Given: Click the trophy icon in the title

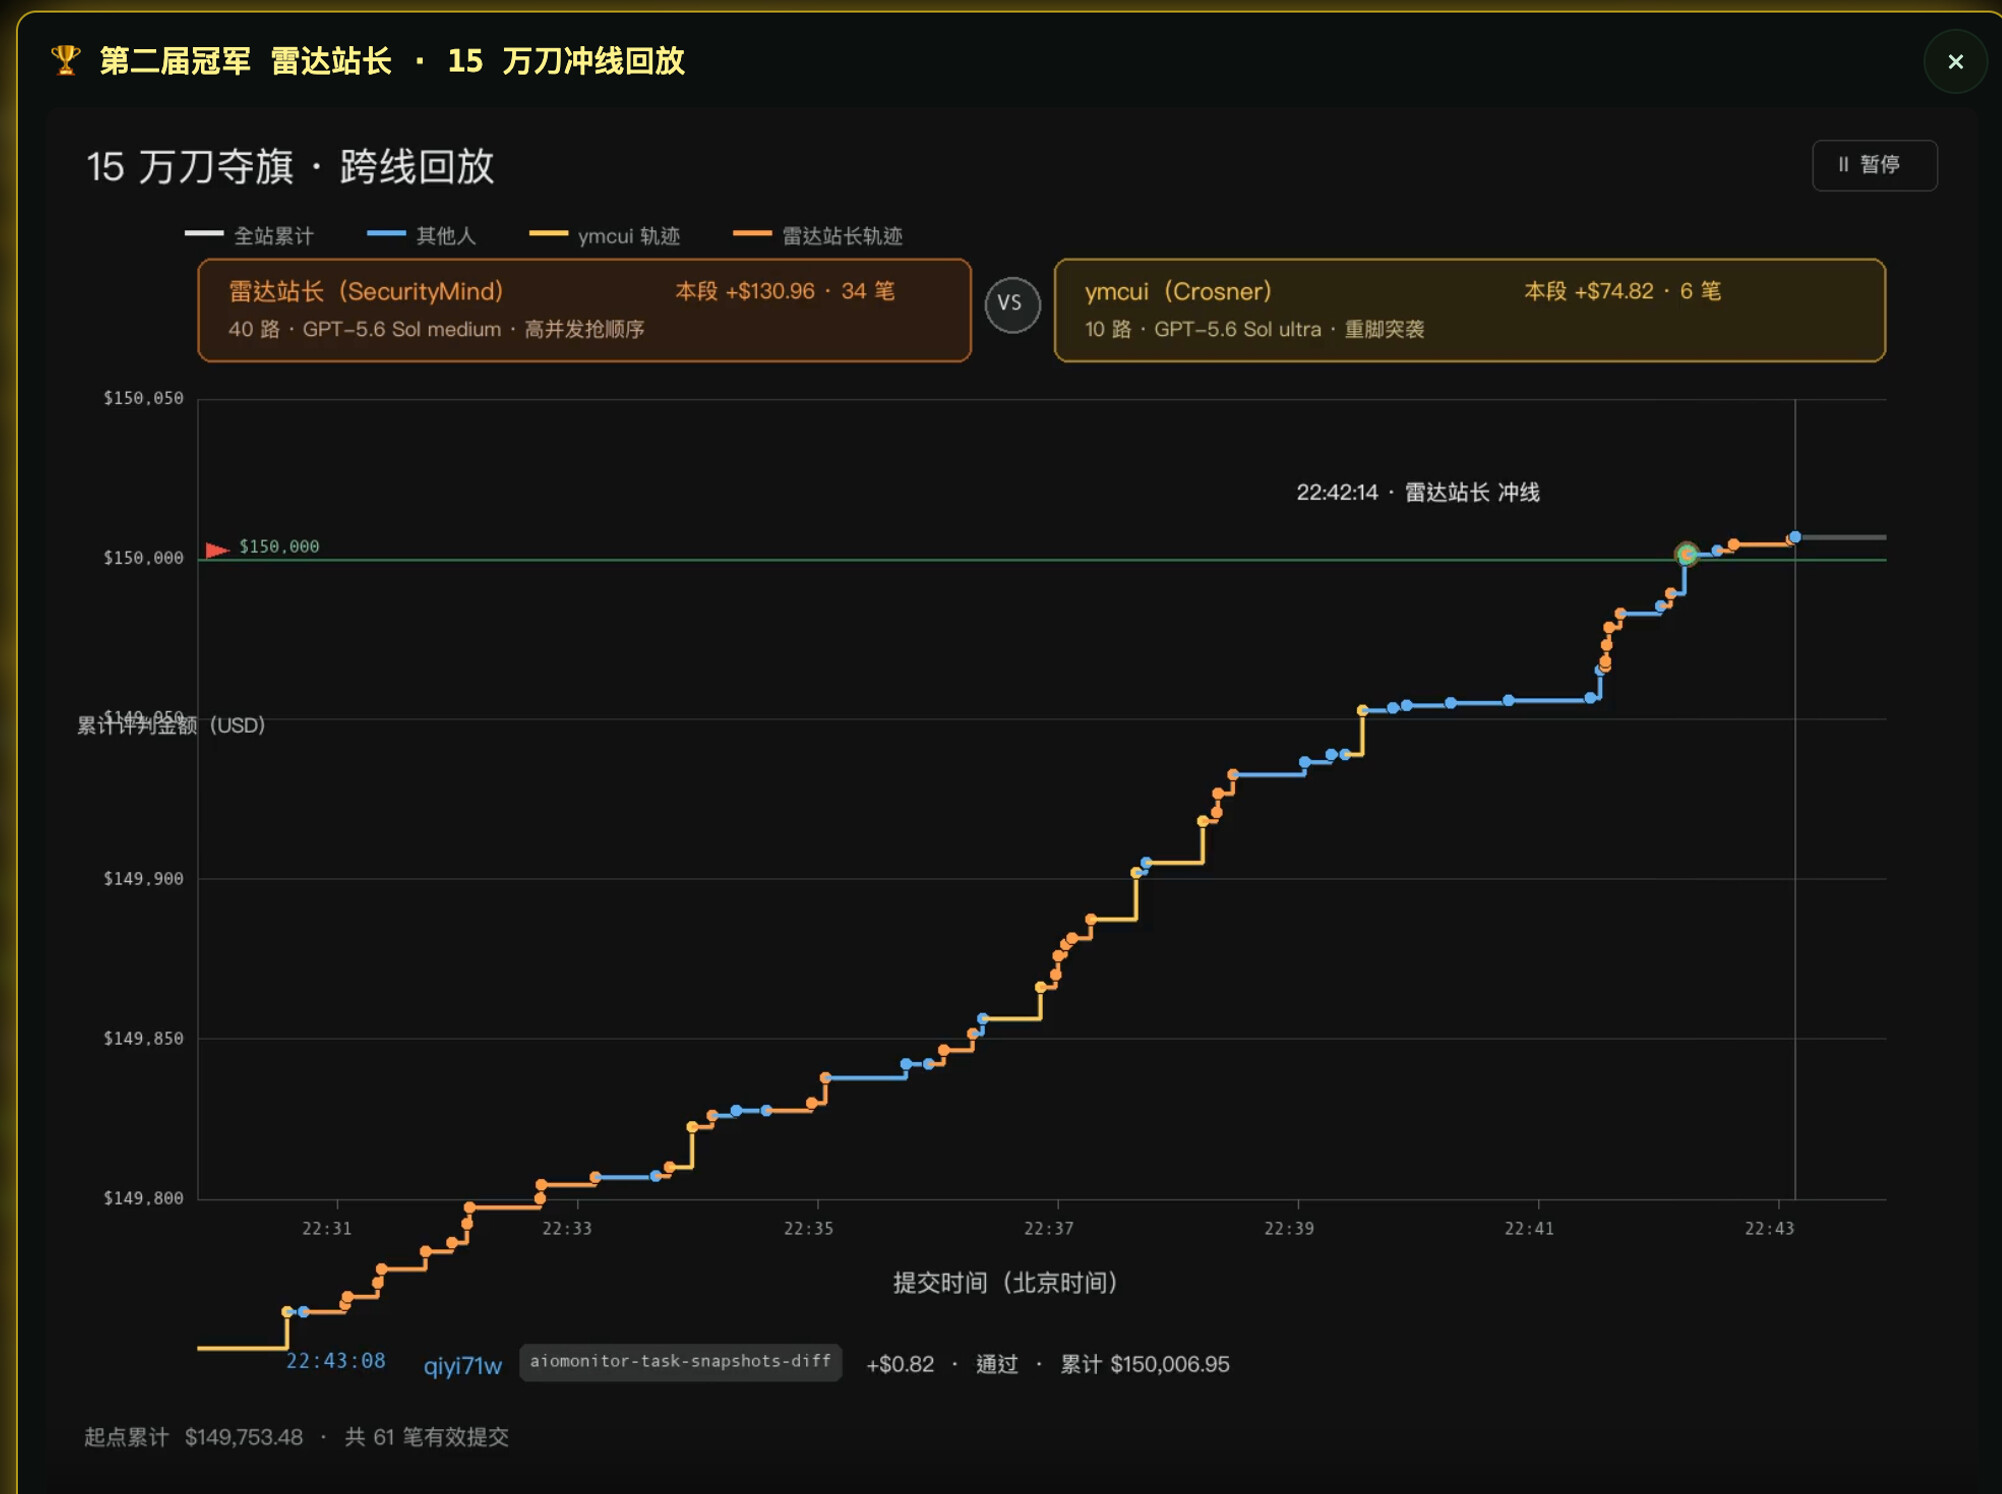Looking at the screenshot, I should 66,61.
